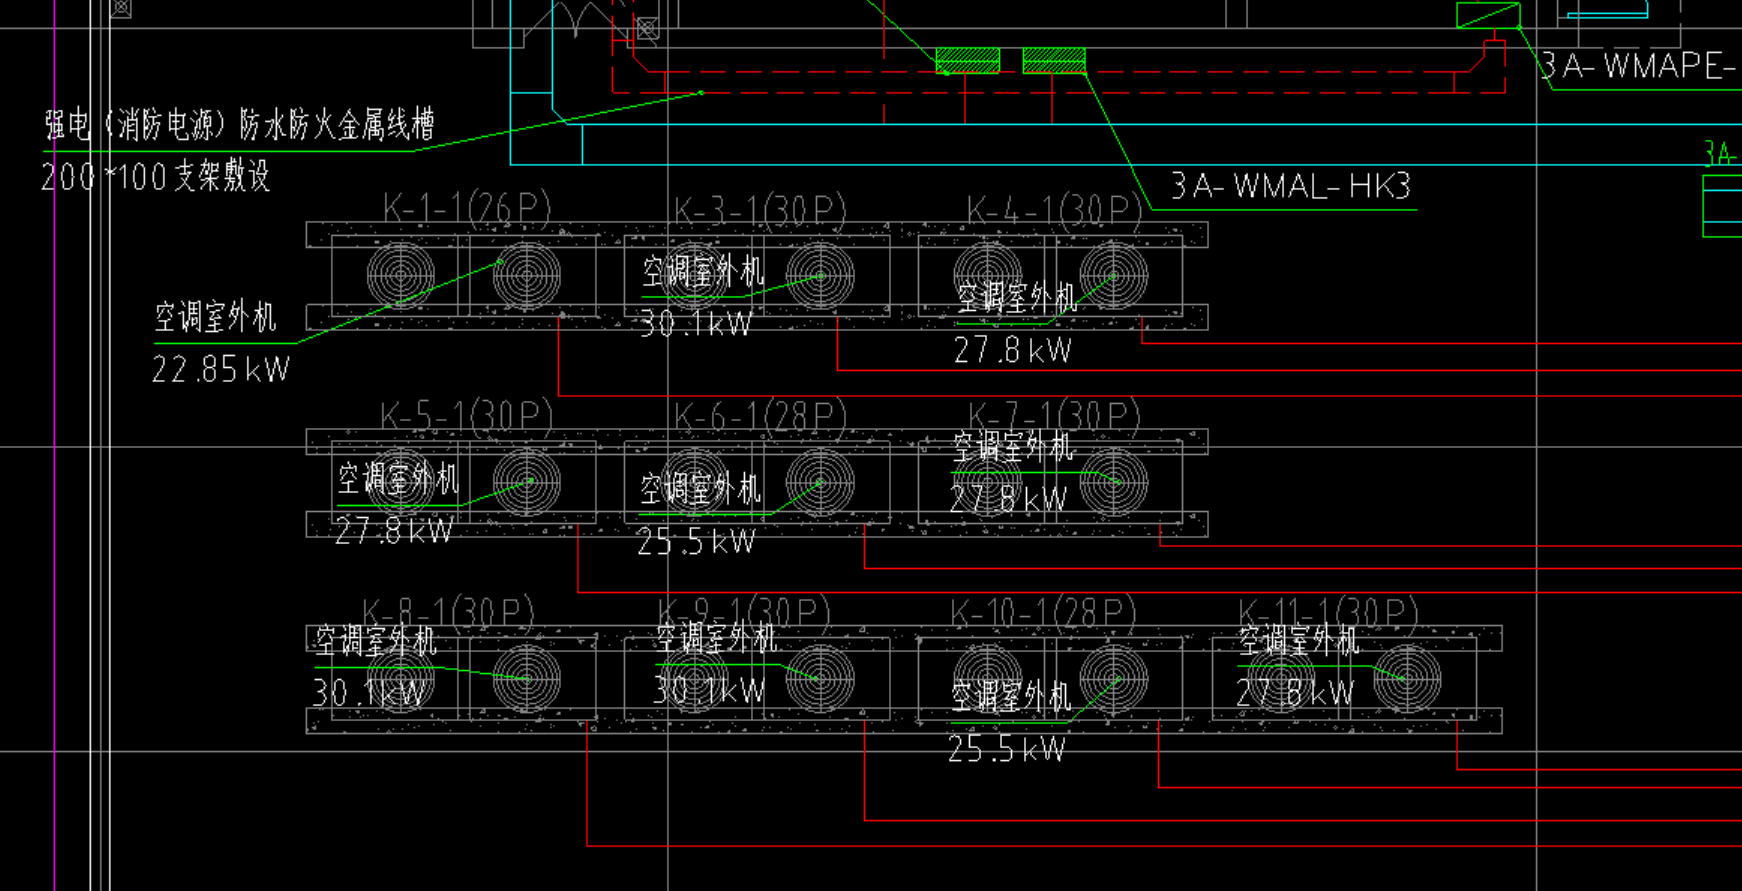Select the K-8-1(30P) unit label
This screenshot has height=891, width=1742.
coord(448,612)
